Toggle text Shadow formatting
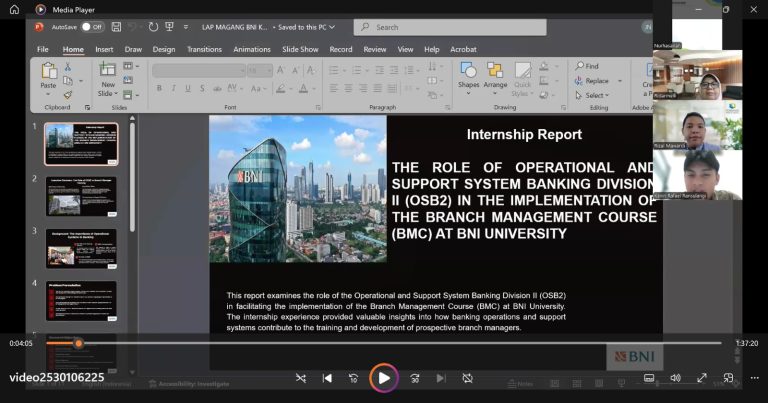Image resolution: width=768 pixels, height=403 pixels. [x=202, y=88]
